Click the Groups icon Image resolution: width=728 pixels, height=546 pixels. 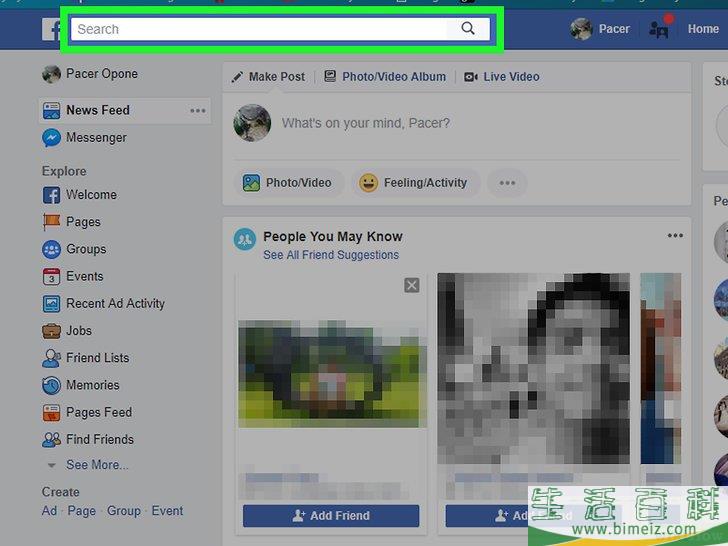pos(51,249)
